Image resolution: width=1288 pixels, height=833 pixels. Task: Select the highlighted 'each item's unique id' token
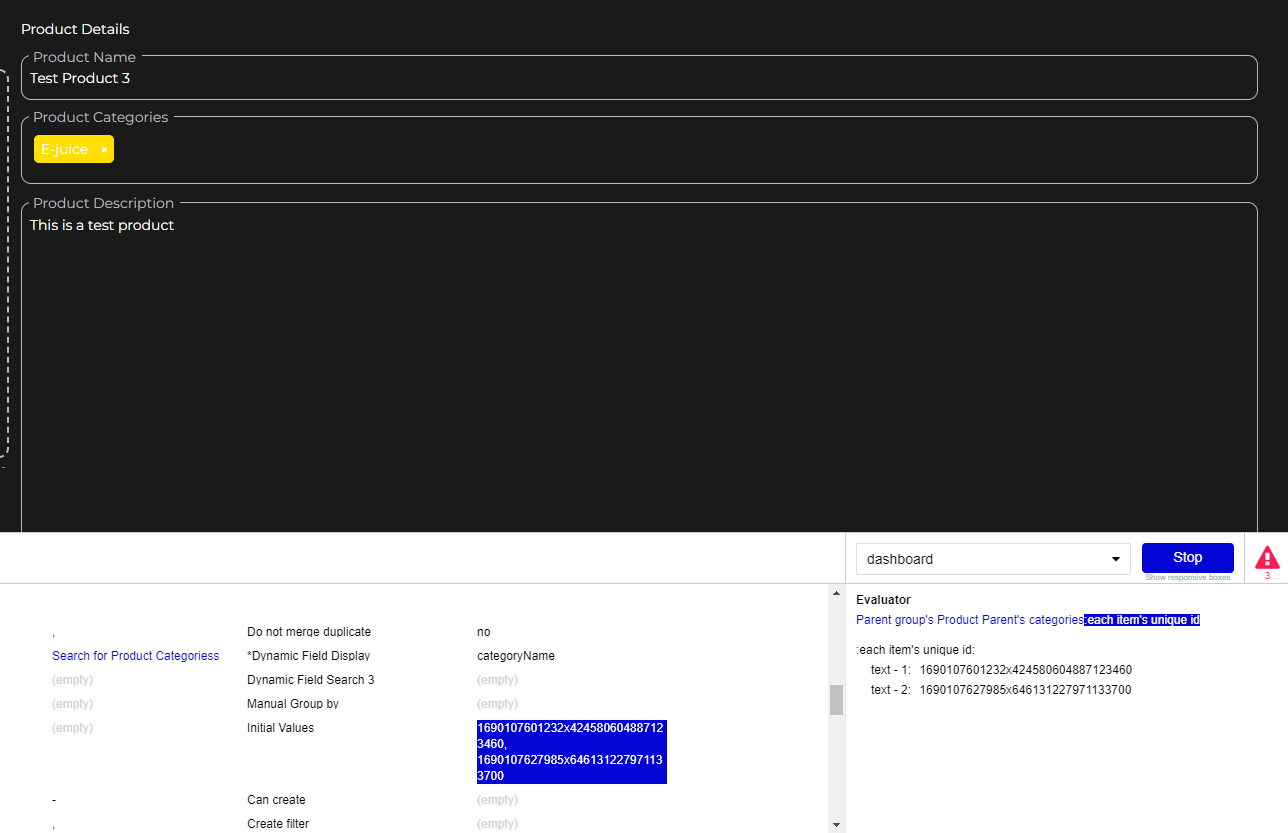click(1141, 619)
